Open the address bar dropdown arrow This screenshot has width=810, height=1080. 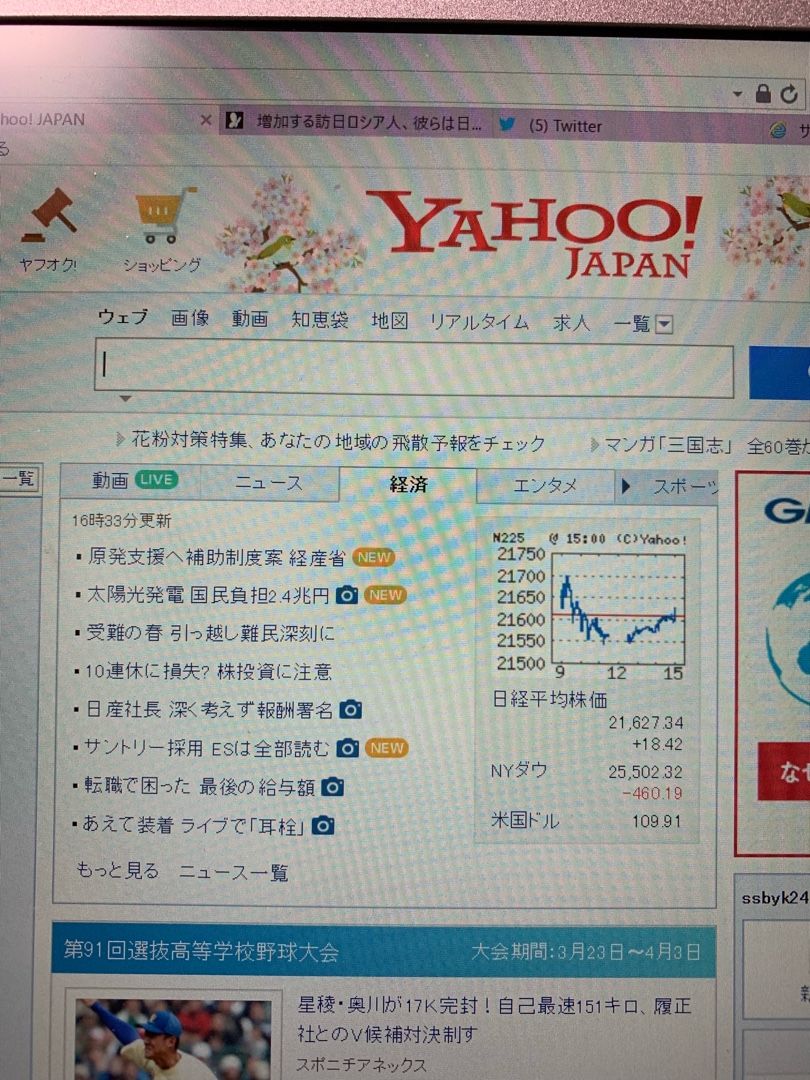738,93
